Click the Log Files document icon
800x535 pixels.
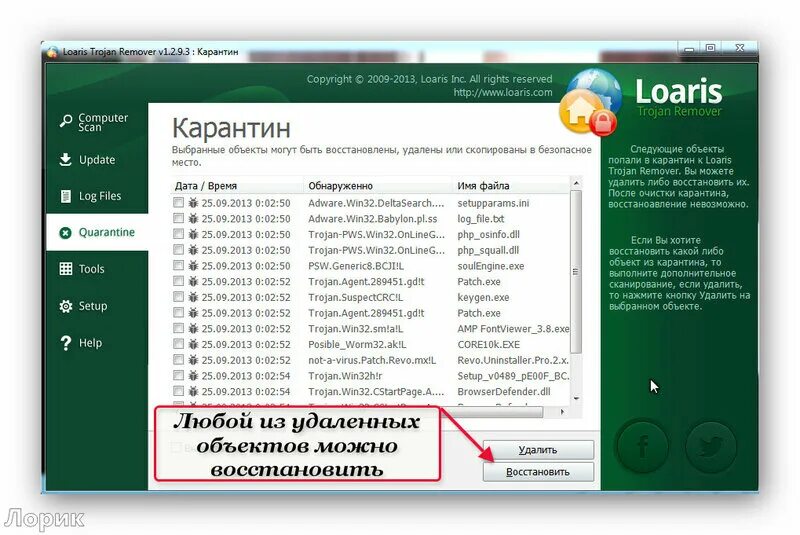coord(65,196)
